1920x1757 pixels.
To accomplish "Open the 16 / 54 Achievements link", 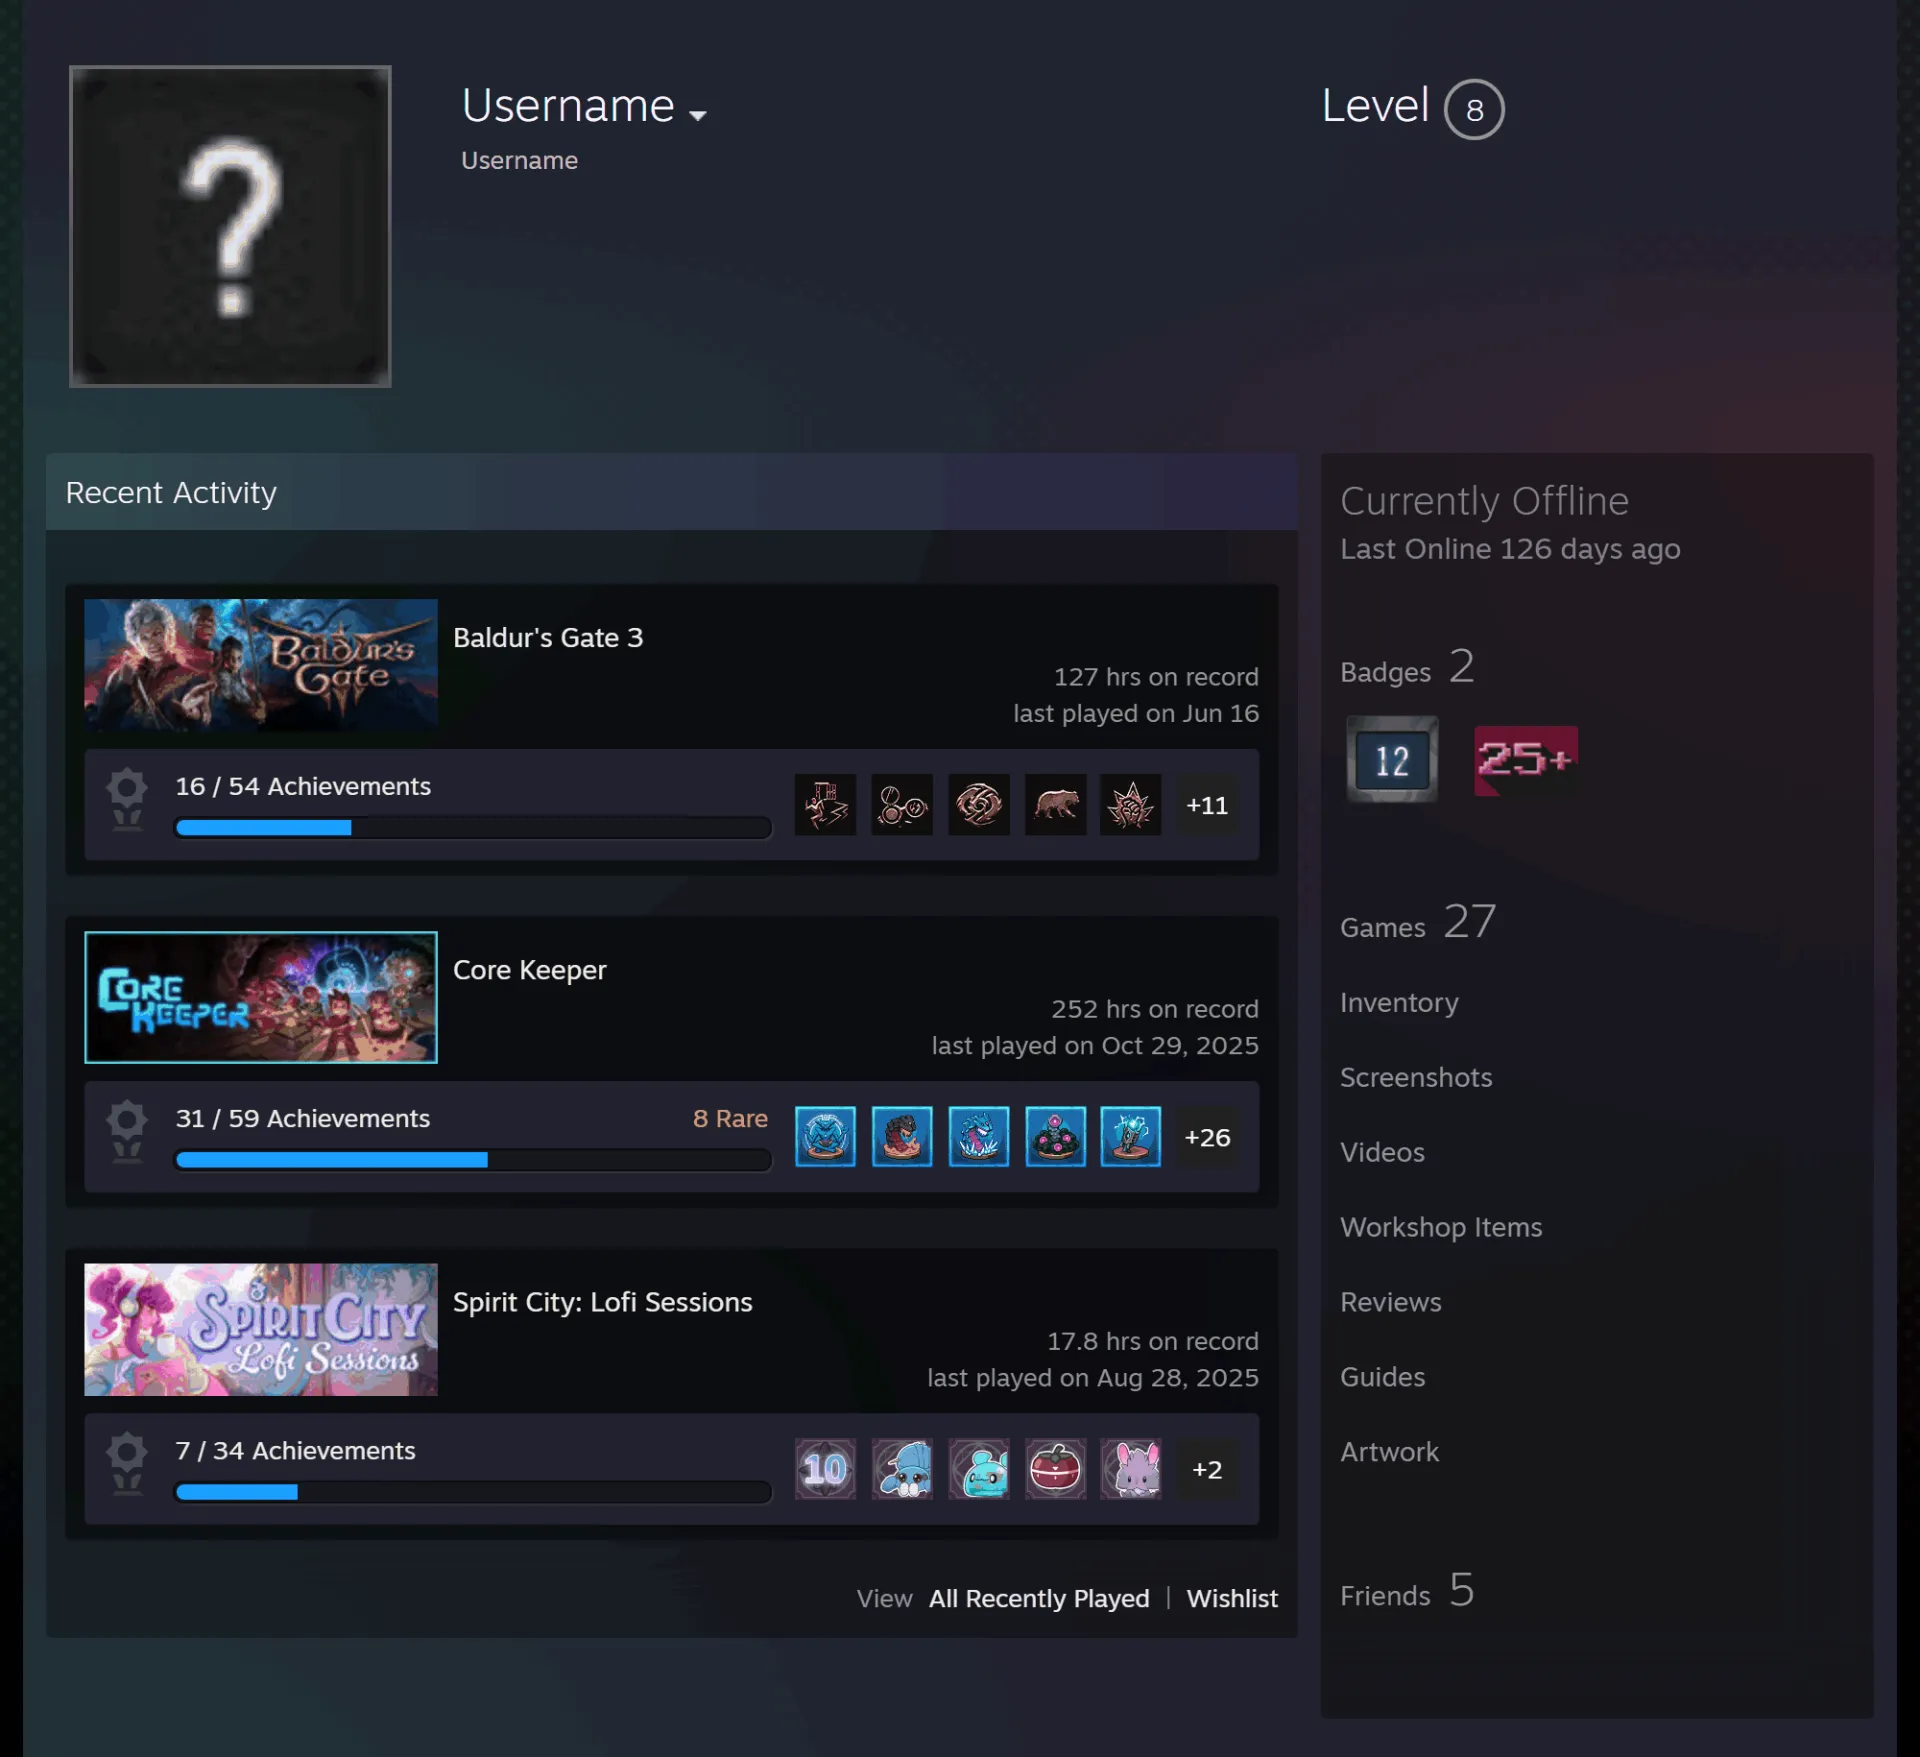I will tap(303, 786).
